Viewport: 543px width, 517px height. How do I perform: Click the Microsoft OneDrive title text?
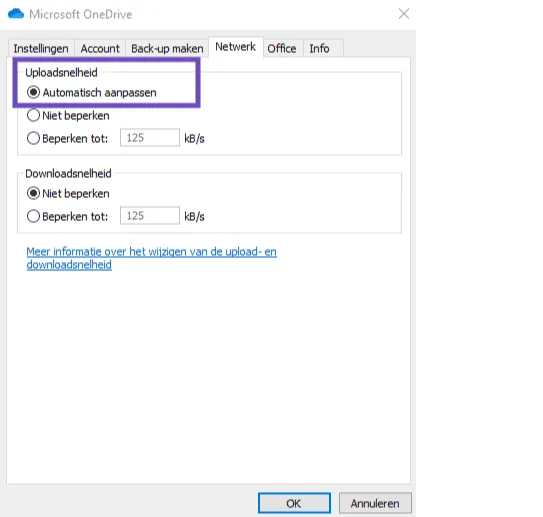click(x=81, y=14)
